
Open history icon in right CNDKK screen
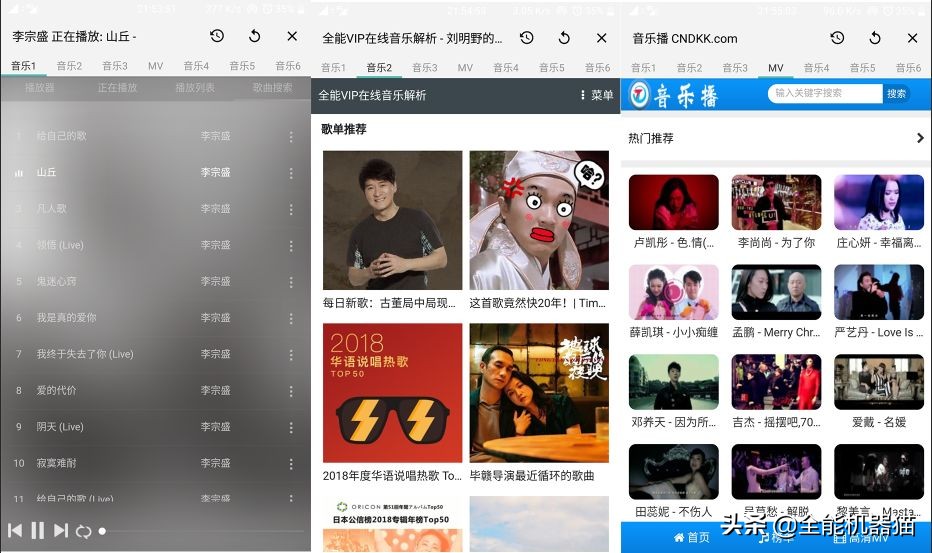(837, 38)
